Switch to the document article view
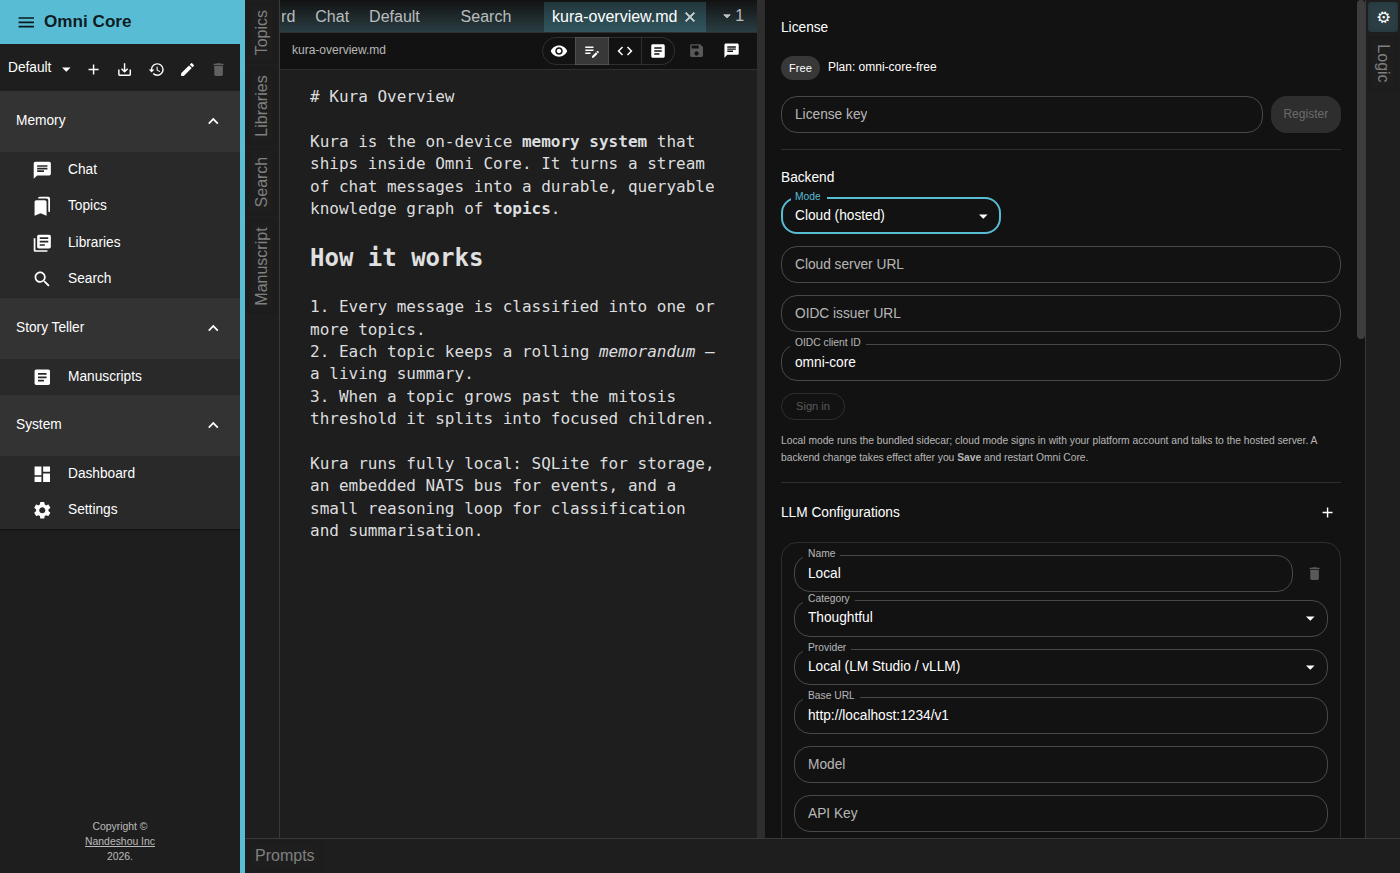 (657, 51)
